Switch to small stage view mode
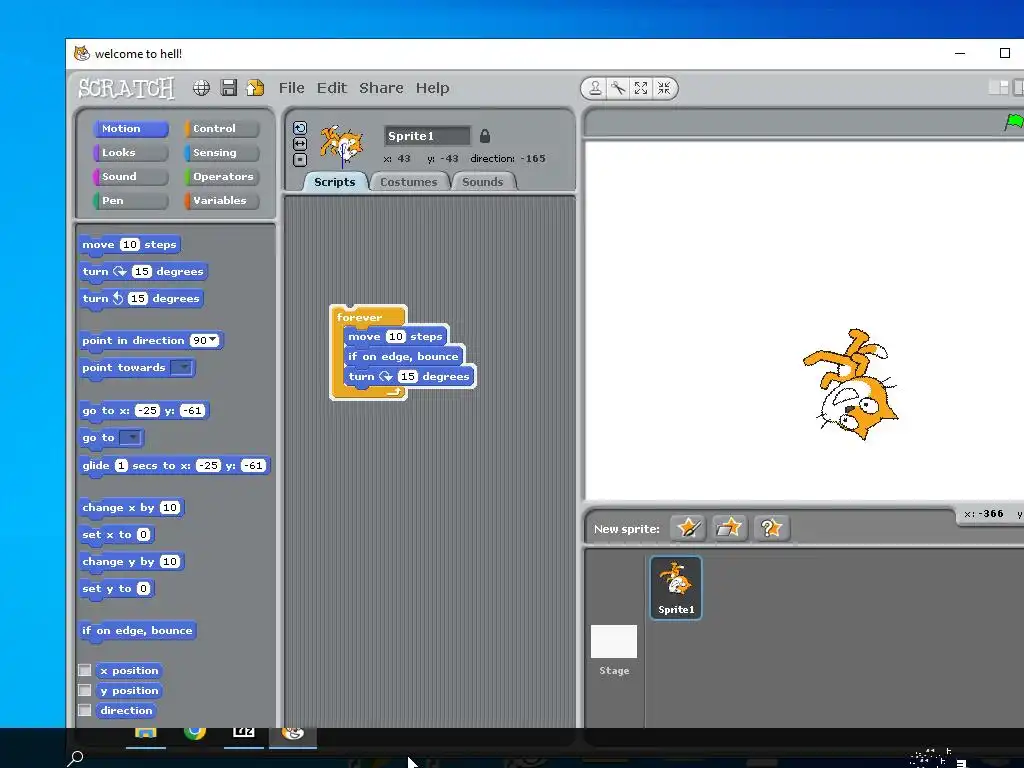 999,88
